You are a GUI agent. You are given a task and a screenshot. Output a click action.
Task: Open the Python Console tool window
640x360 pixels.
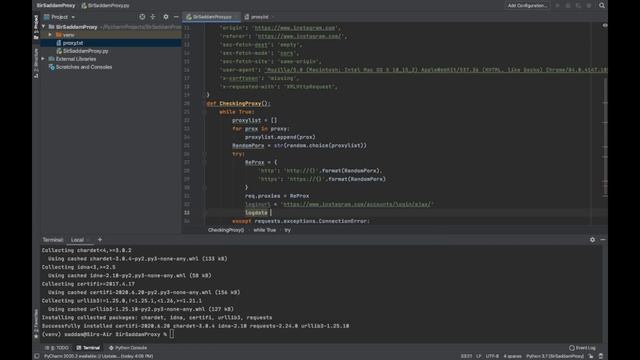128,348
